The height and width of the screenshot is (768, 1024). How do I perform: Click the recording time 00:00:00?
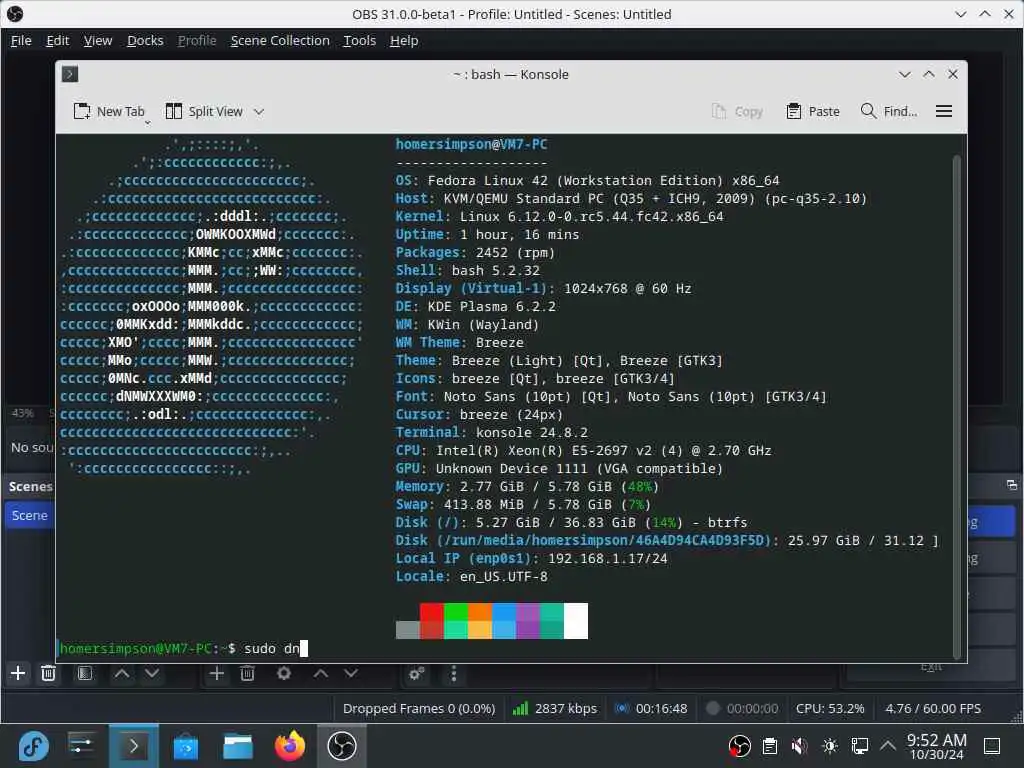pos(743,709)
